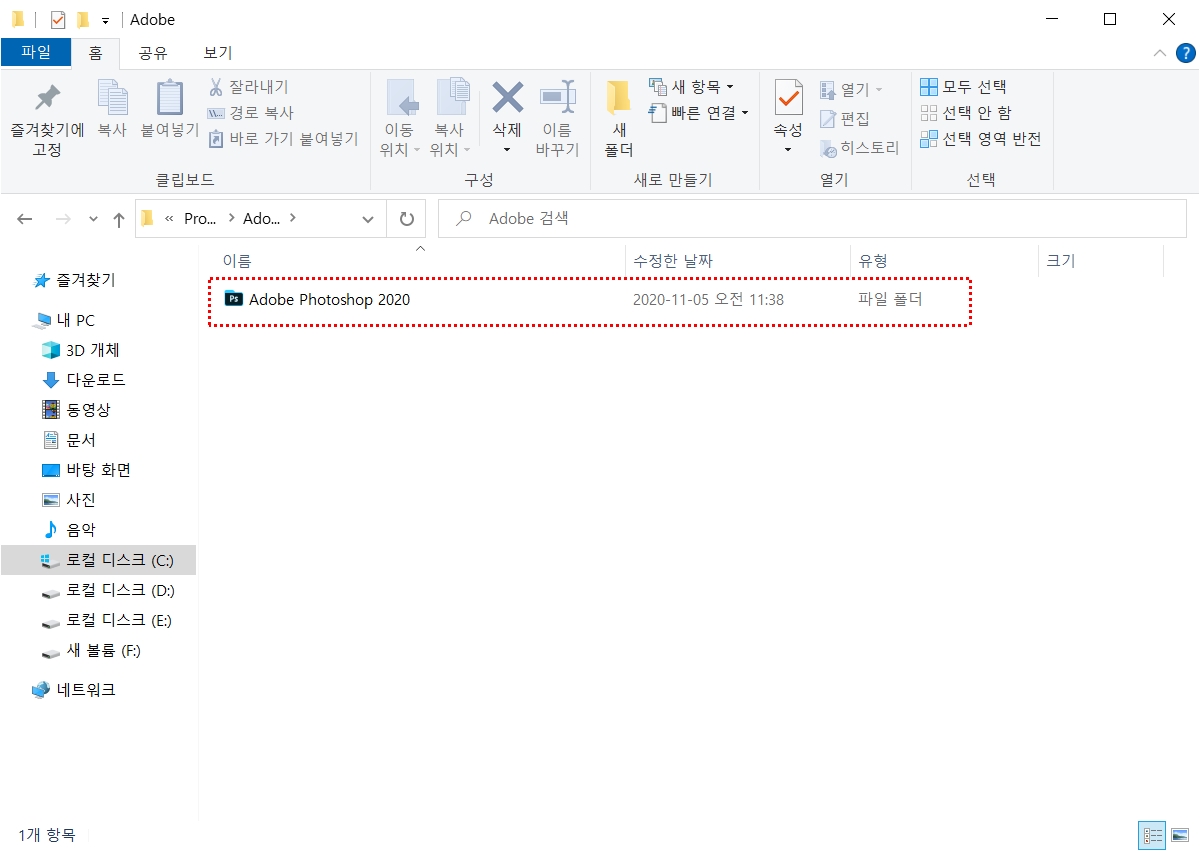The height and width of the screenshot is (851, 1200).
Task: Open the address bar history dropdown
Action: click(x=368, y=219)
